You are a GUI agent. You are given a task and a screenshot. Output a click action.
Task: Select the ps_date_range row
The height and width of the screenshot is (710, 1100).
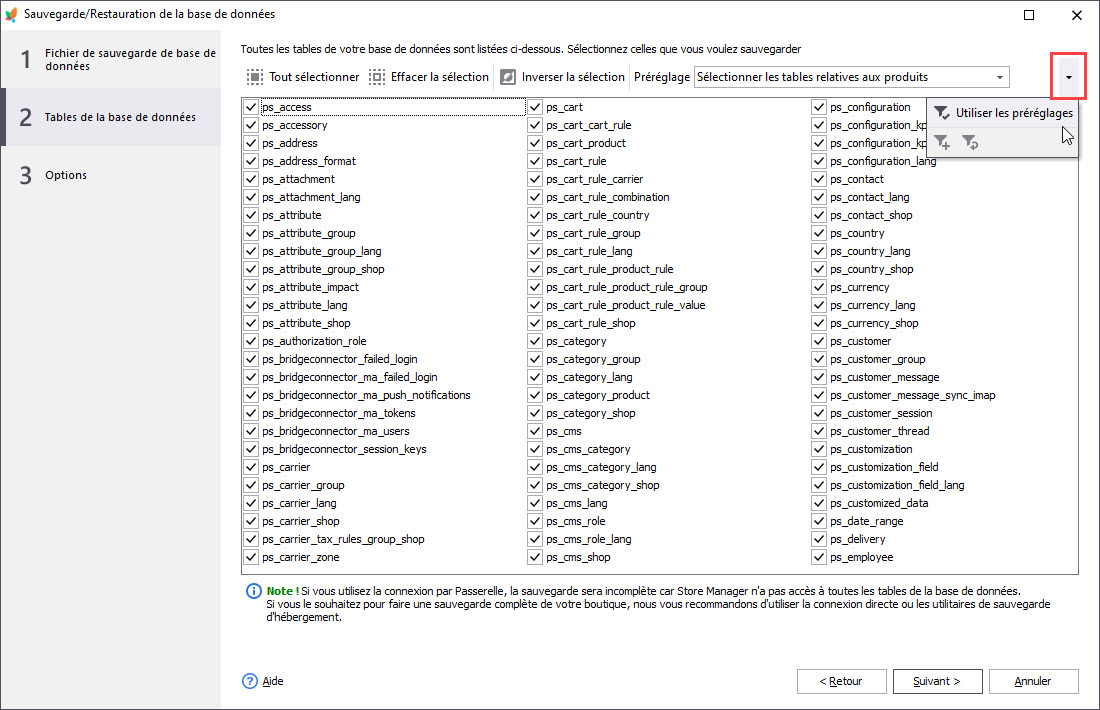click(x=866, y=521)
